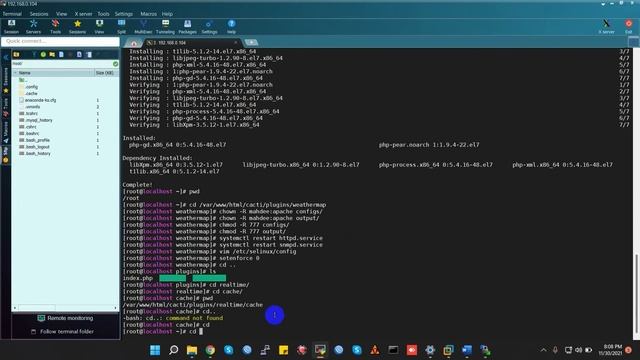Screen dimensions: 640x360
Task: Click the green refresh icon in SFTP toolbar
Action: 43,54
